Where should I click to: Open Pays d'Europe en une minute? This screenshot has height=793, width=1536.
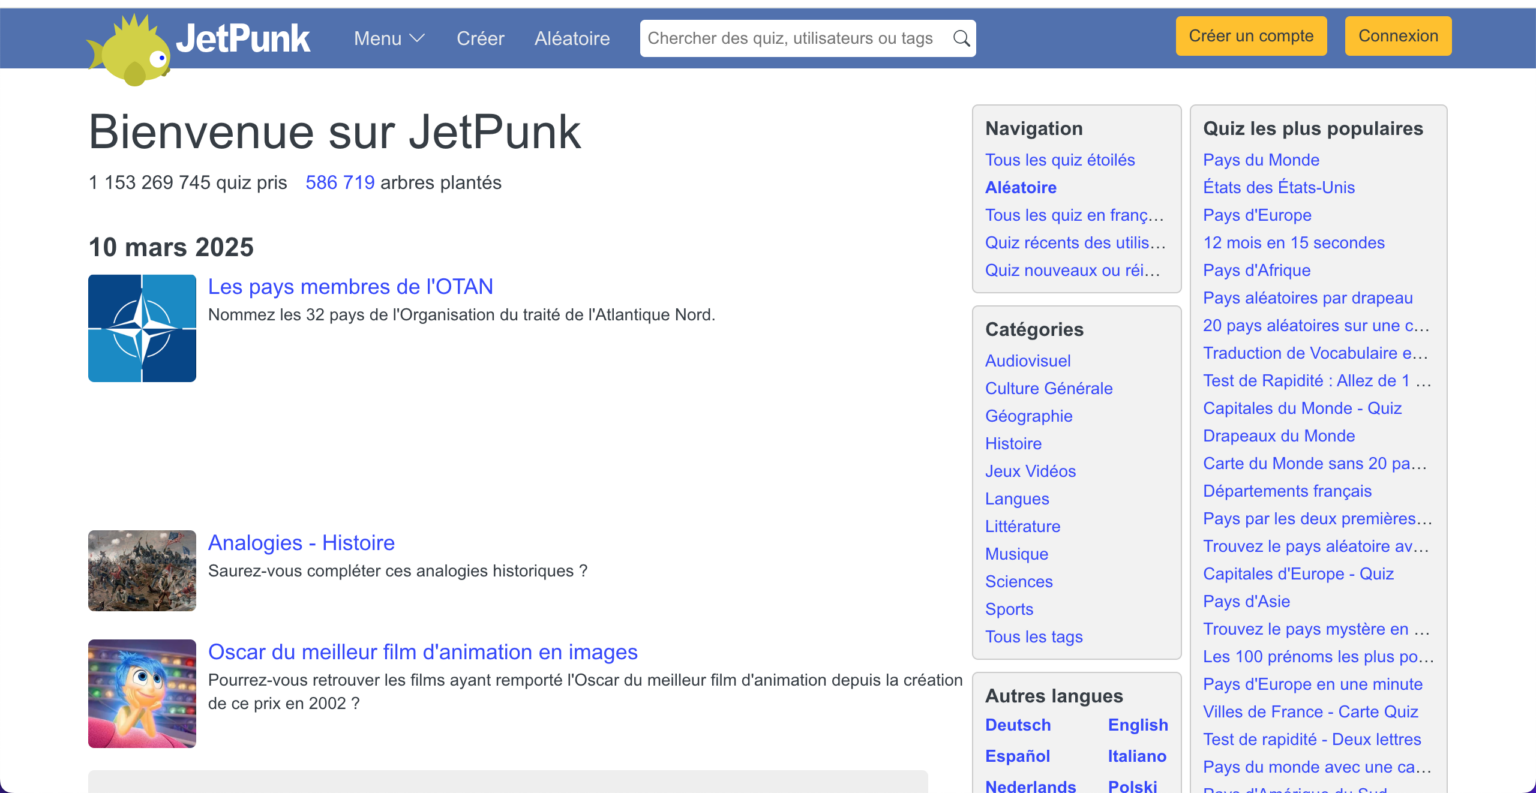[1313, 684]
